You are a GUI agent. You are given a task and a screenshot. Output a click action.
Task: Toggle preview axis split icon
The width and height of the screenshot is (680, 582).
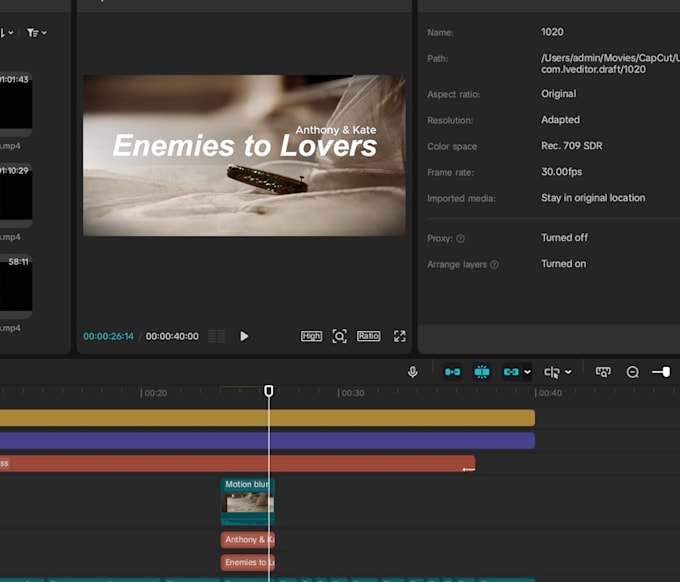coord(552,372)
